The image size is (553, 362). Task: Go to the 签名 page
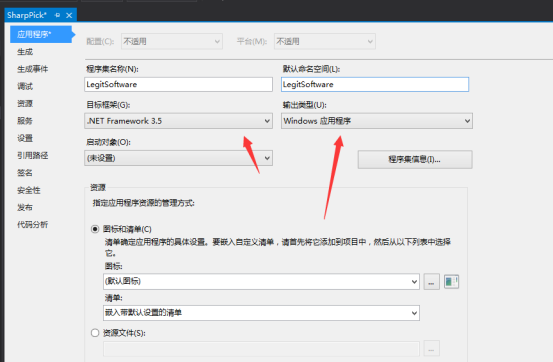[x=25, y=173]
